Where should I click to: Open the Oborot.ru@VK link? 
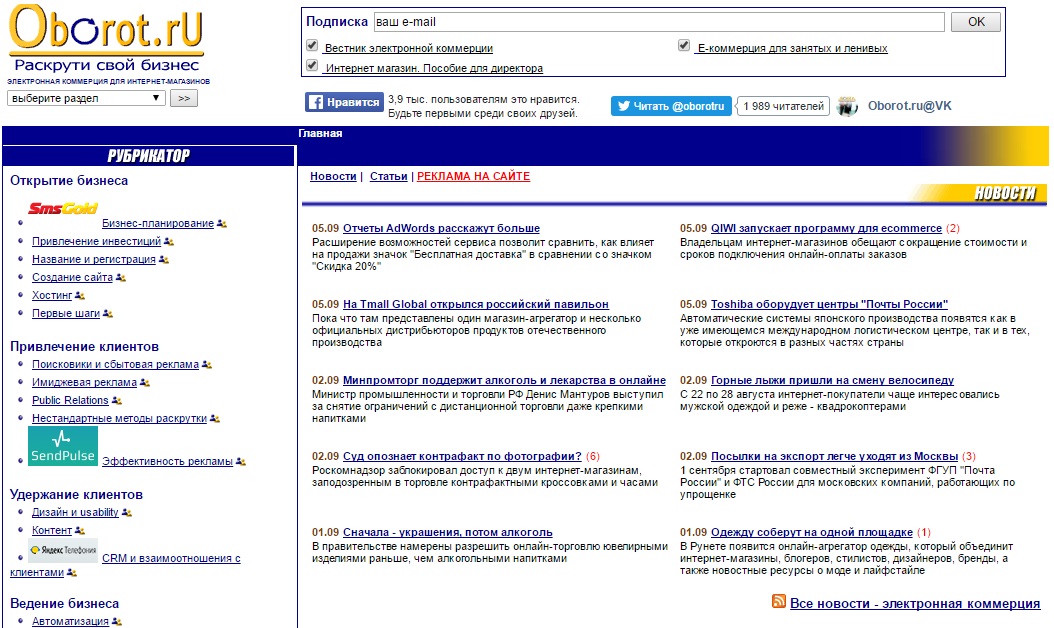[x=909, y=106]
